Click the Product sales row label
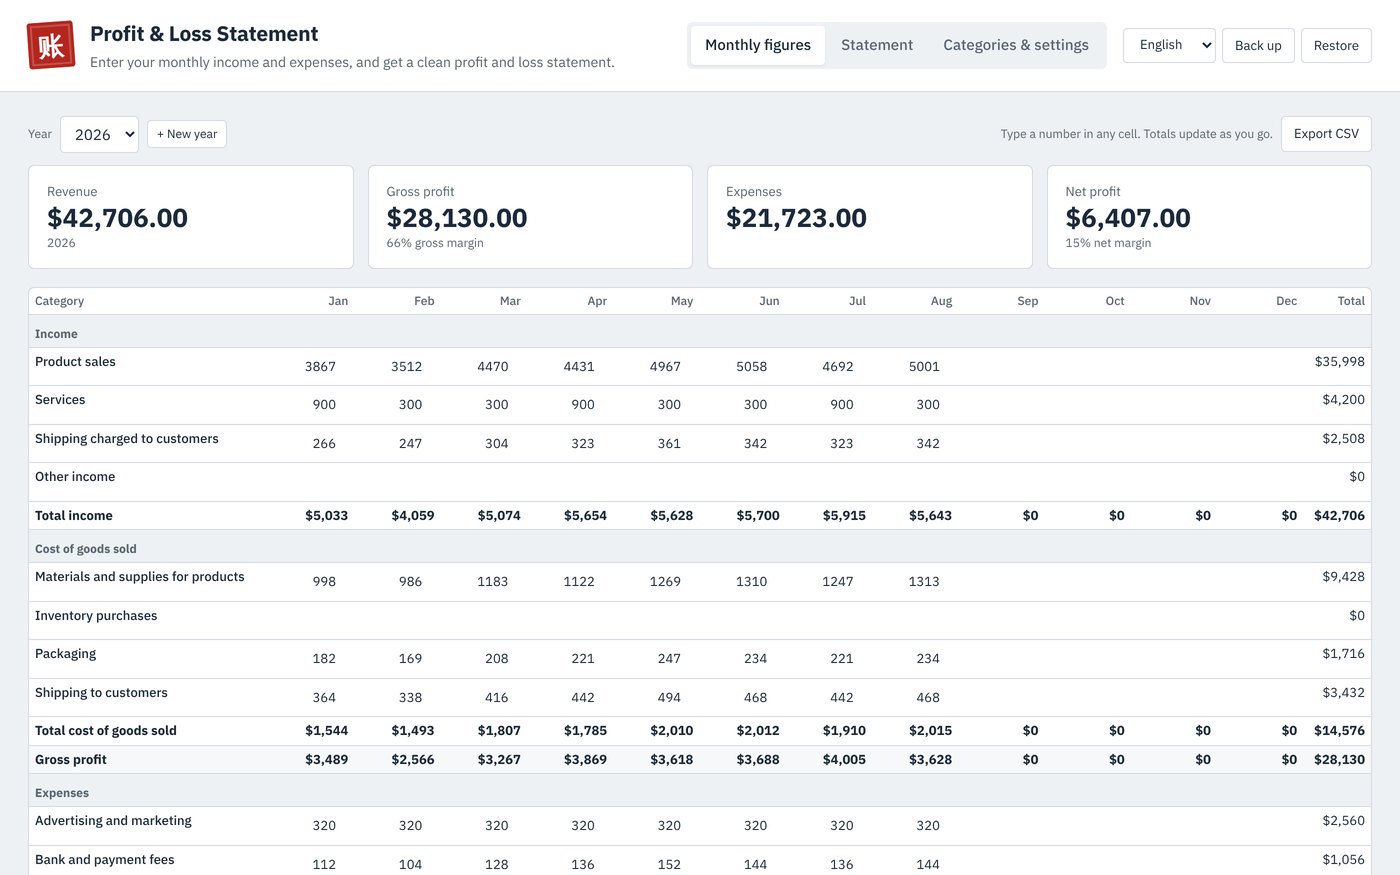The width and height of the screenshot is (1400, 875). click(x=75, y=362)
